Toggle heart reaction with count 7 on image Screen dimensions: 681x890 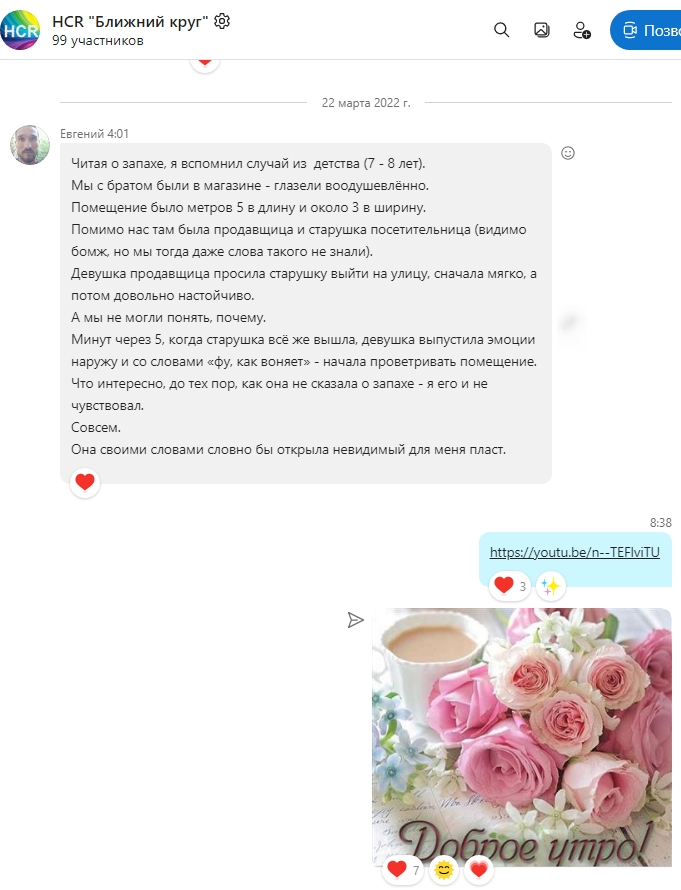click(403, 869)
